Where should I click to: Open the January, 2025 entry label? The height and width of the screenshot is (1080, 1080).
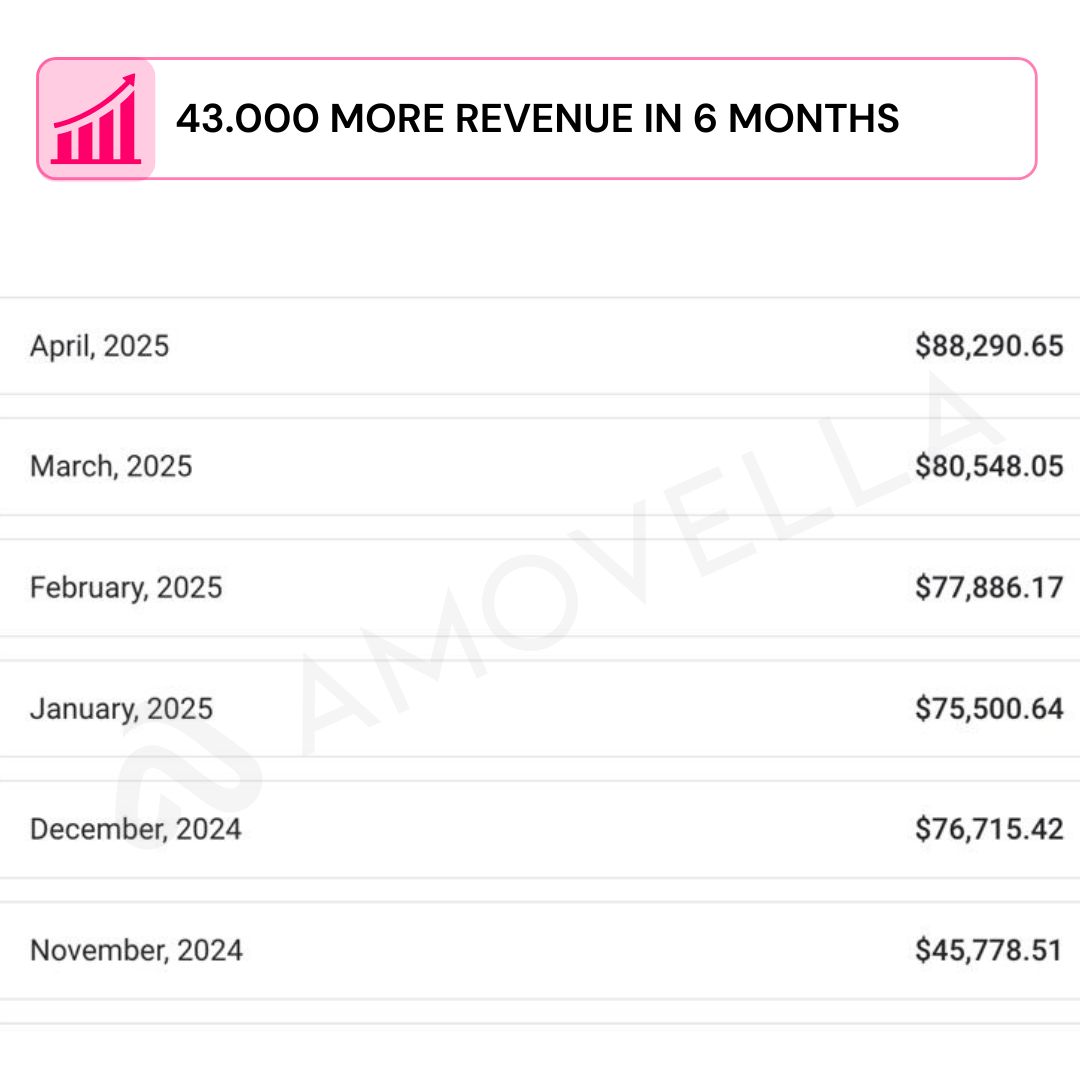[x=121, y=709]
